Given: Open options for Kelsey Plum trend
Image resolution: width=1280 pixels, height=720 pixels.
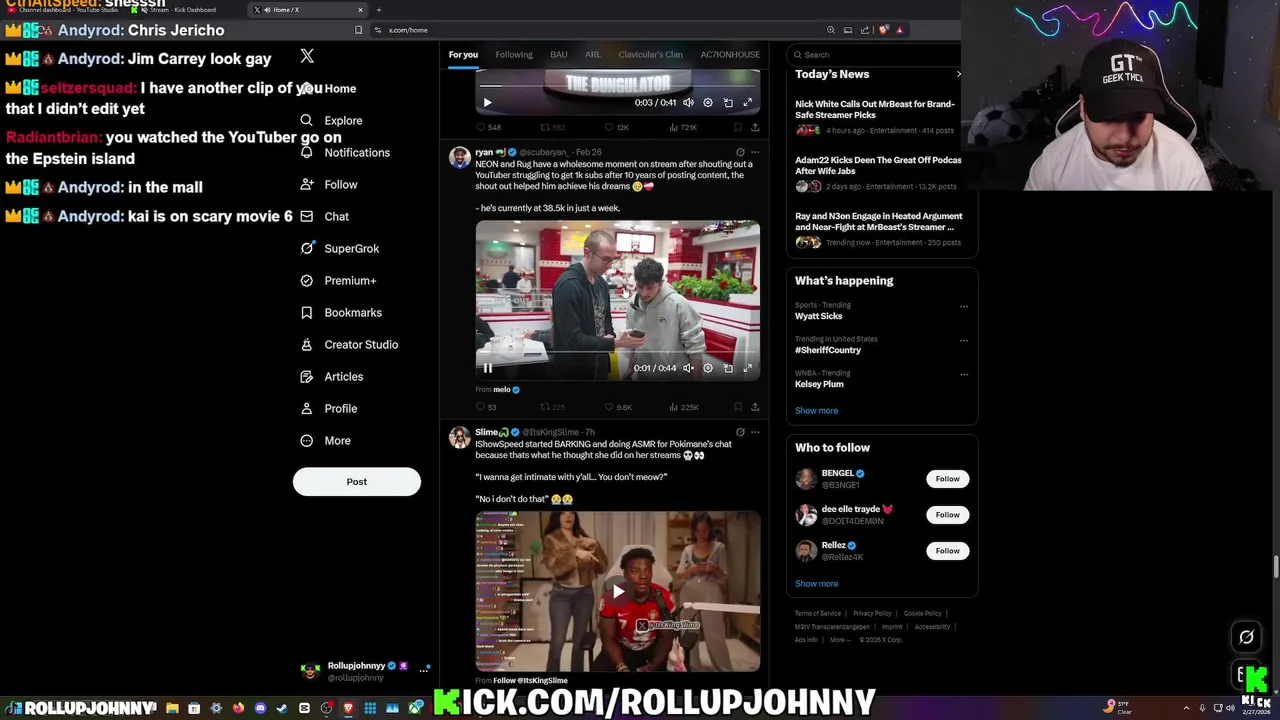Looking at the screenshot, I should 964,374.
